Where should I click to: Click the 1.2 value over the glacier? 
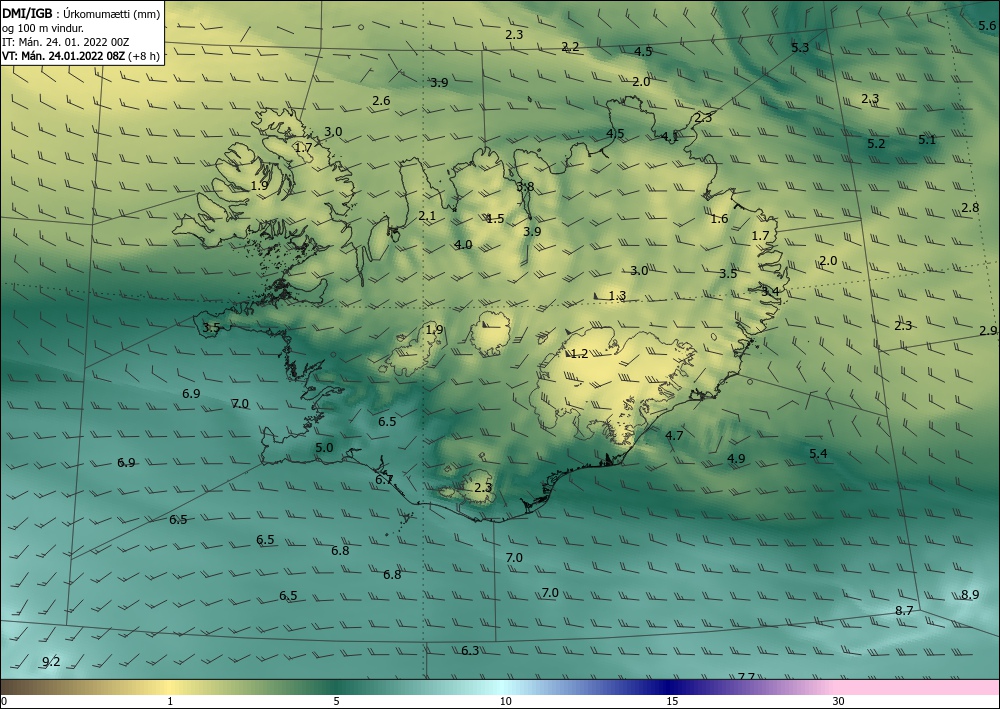579,354
